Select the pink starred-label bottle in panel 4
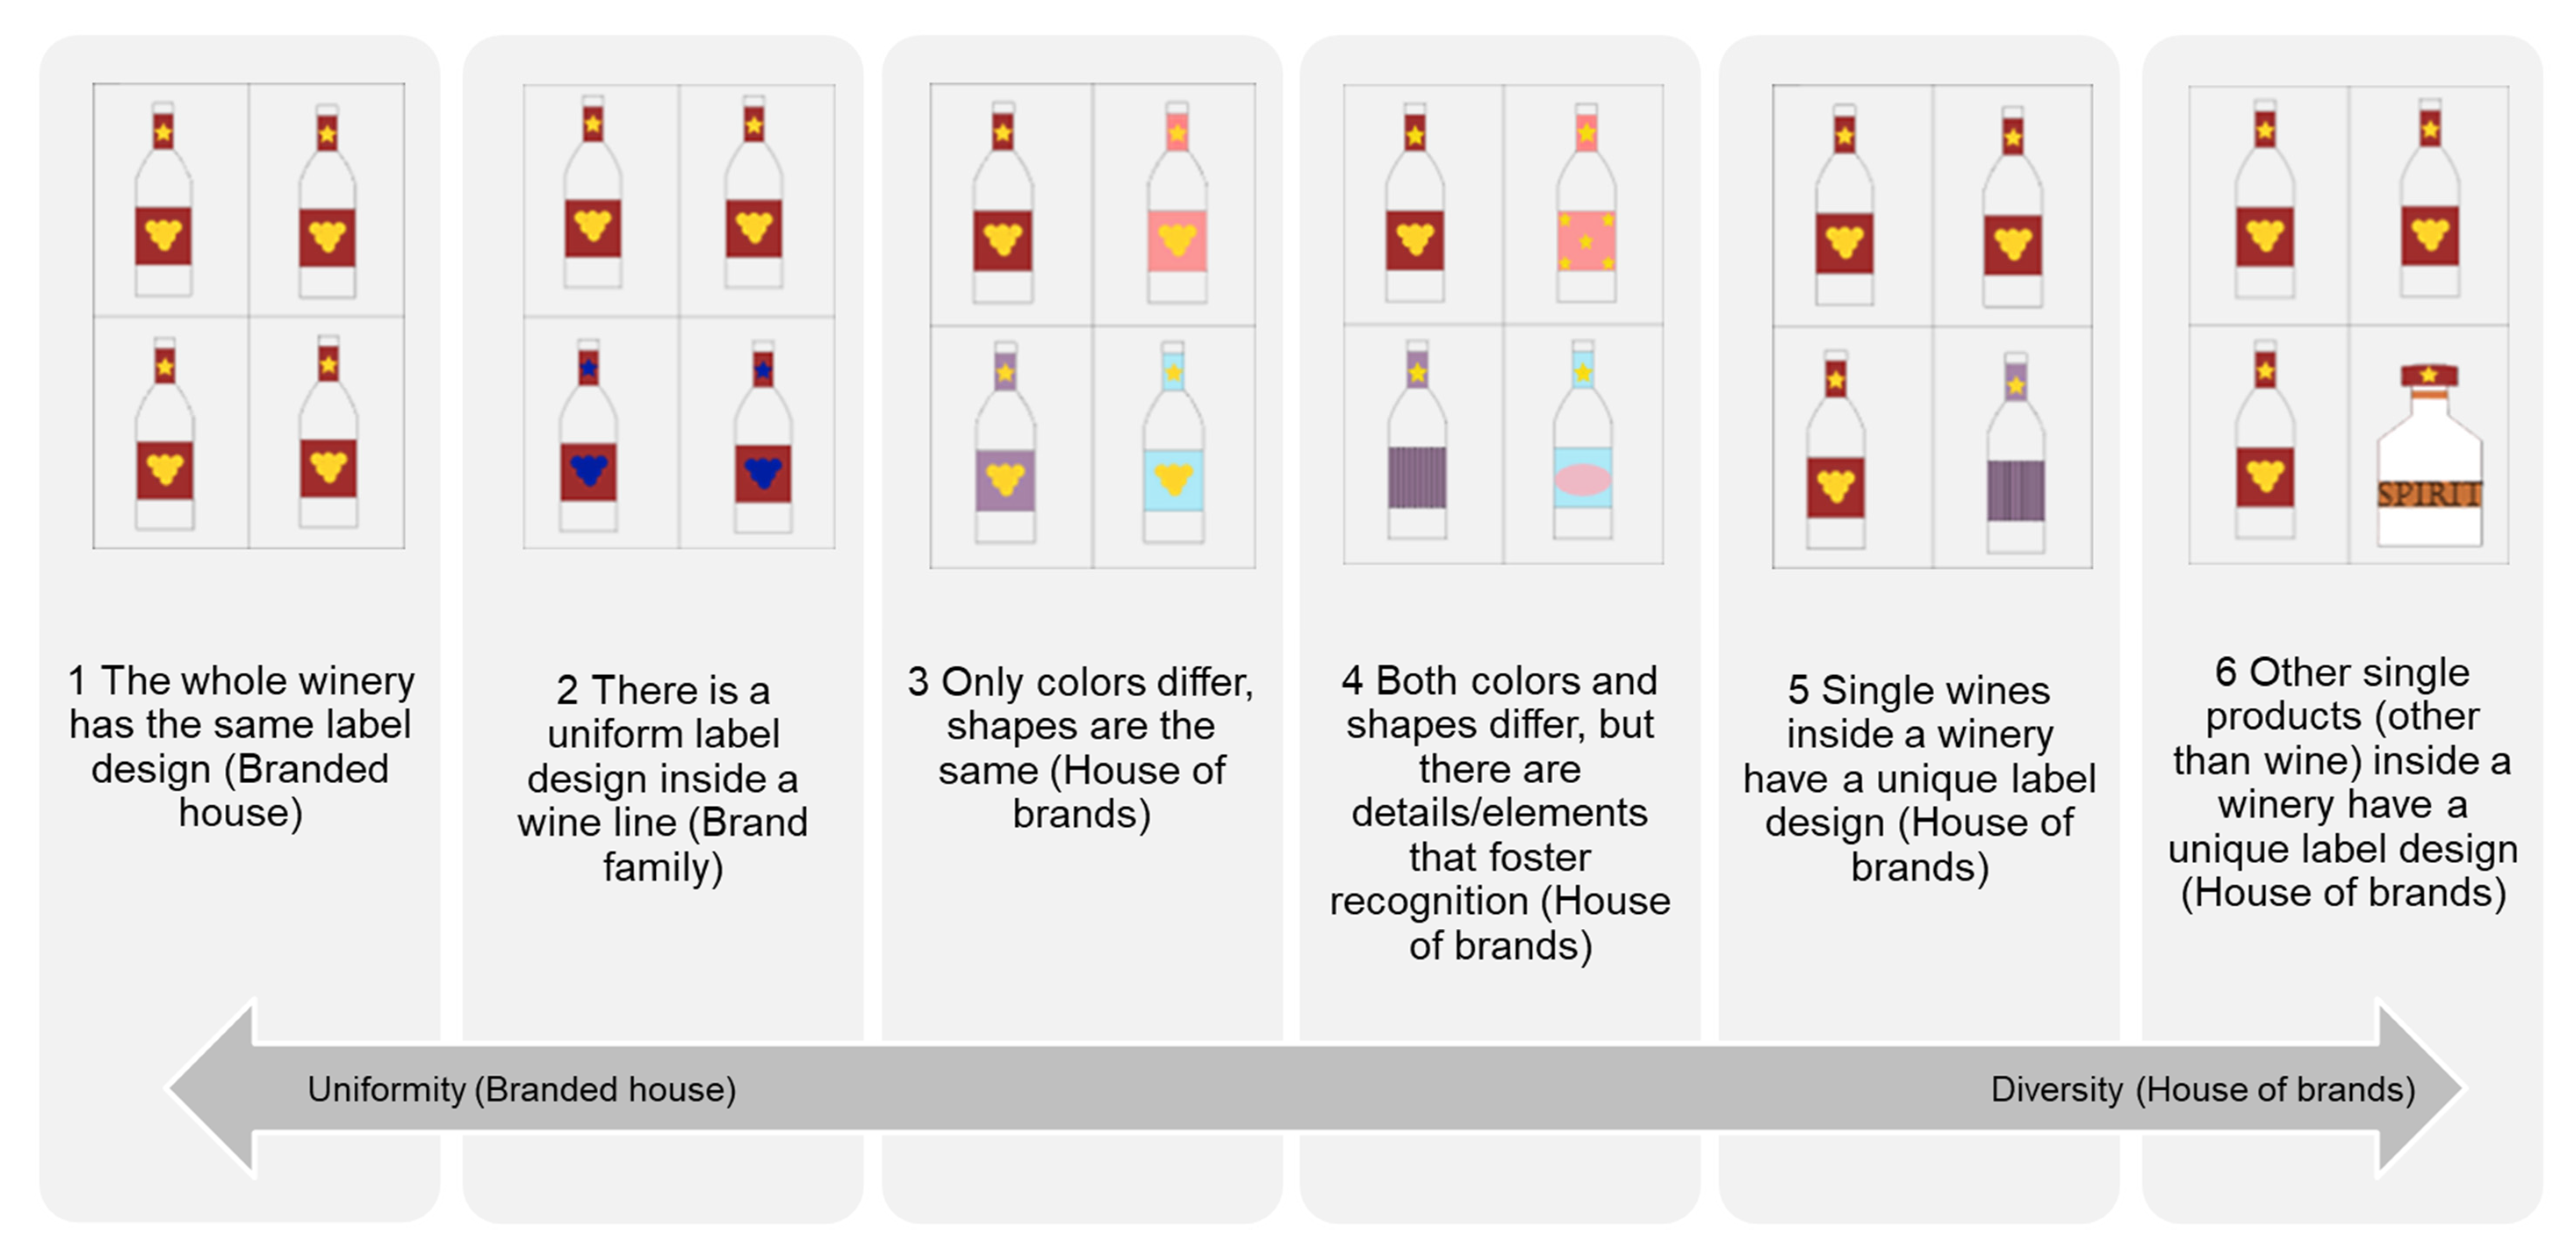 click(1585, 210)
